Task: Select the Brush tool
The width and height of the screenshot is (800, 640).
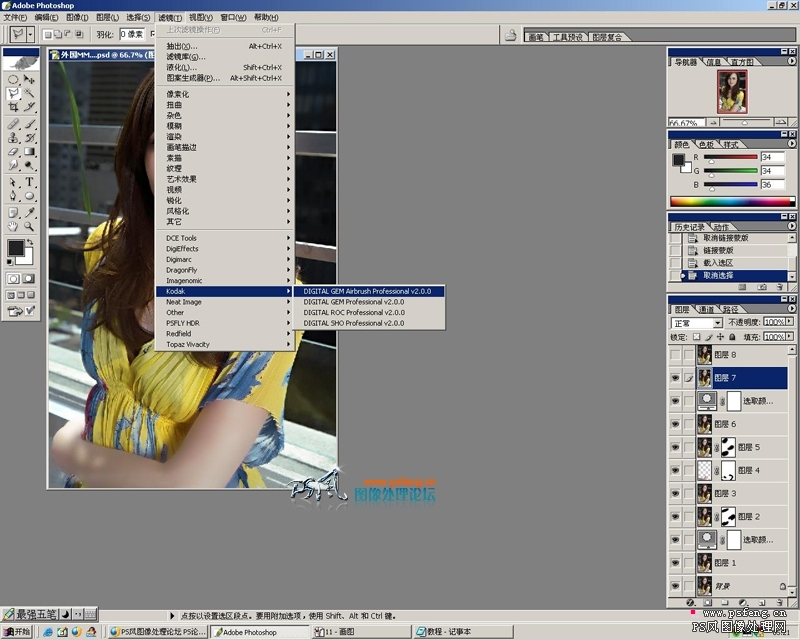Action: (29, 124)
